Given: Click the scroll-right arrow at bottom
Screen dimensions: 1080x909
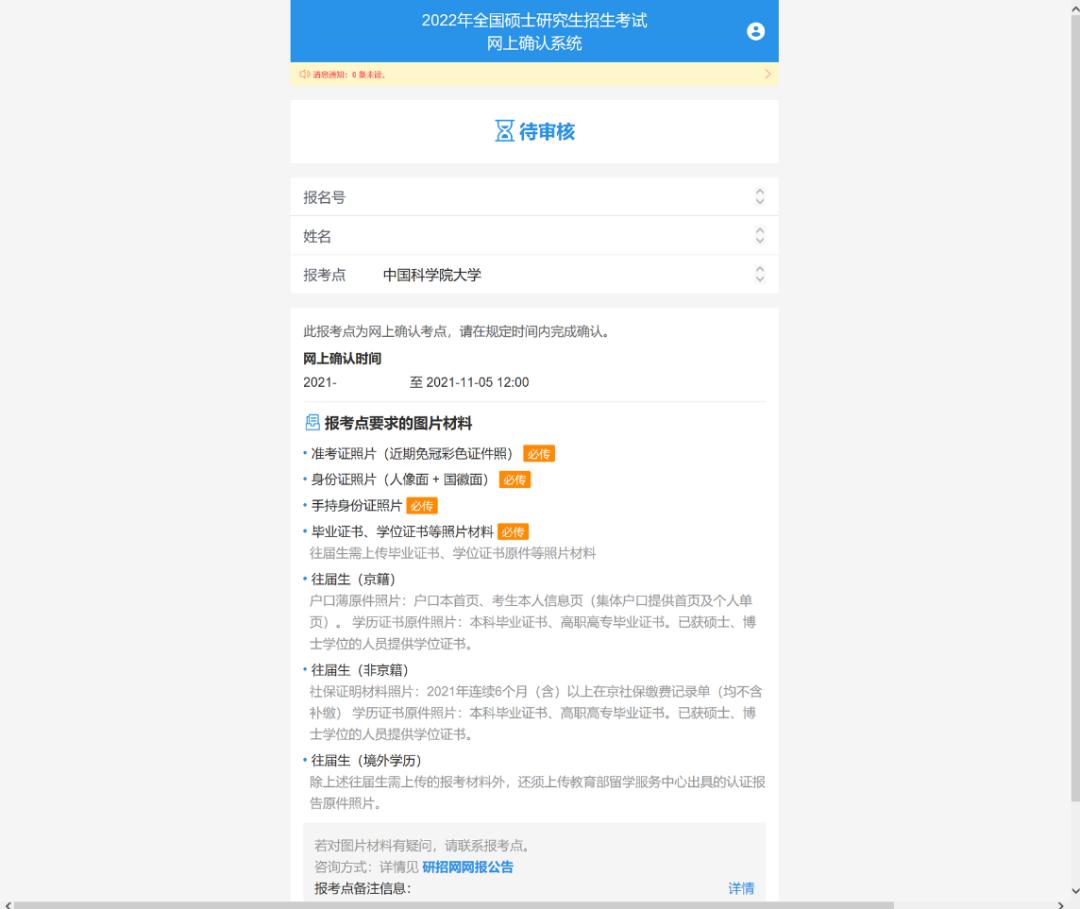Looking at the screenshot, I should click(1060, 905).
